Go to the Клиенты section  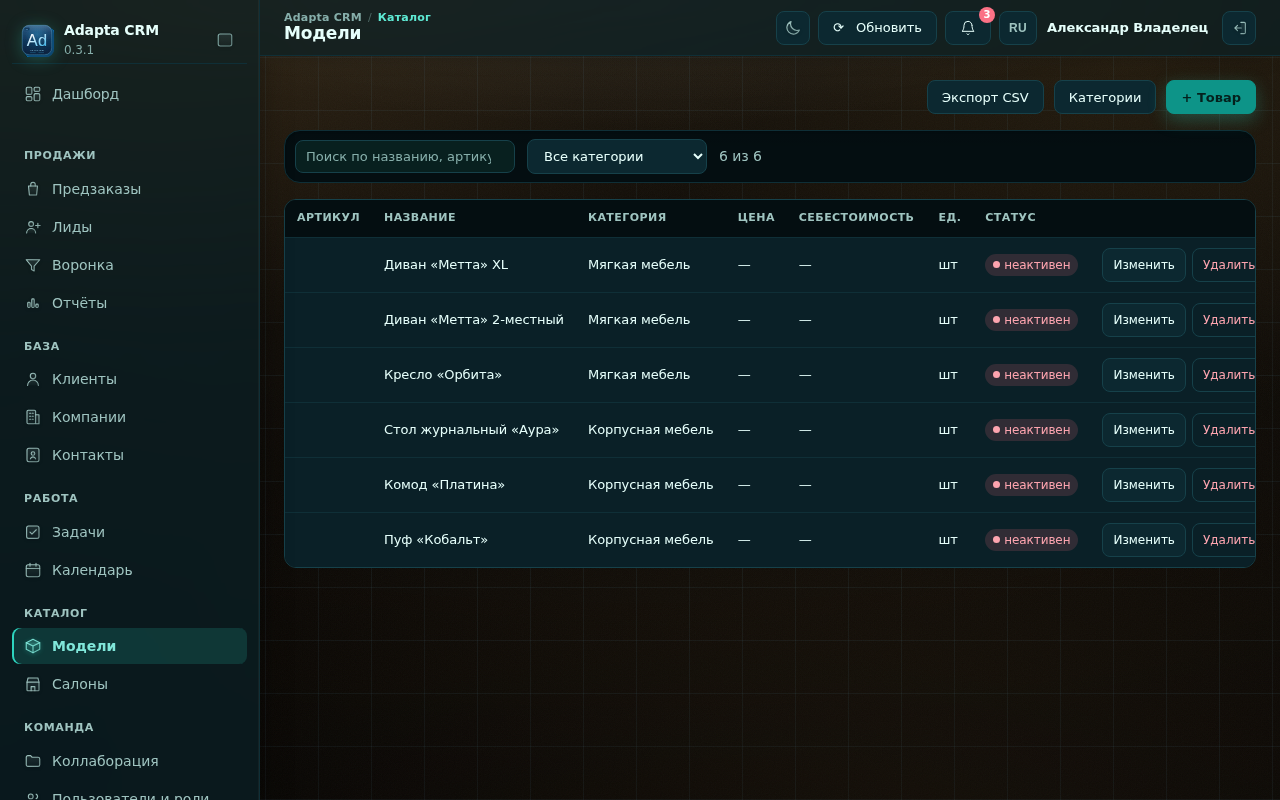130,379
